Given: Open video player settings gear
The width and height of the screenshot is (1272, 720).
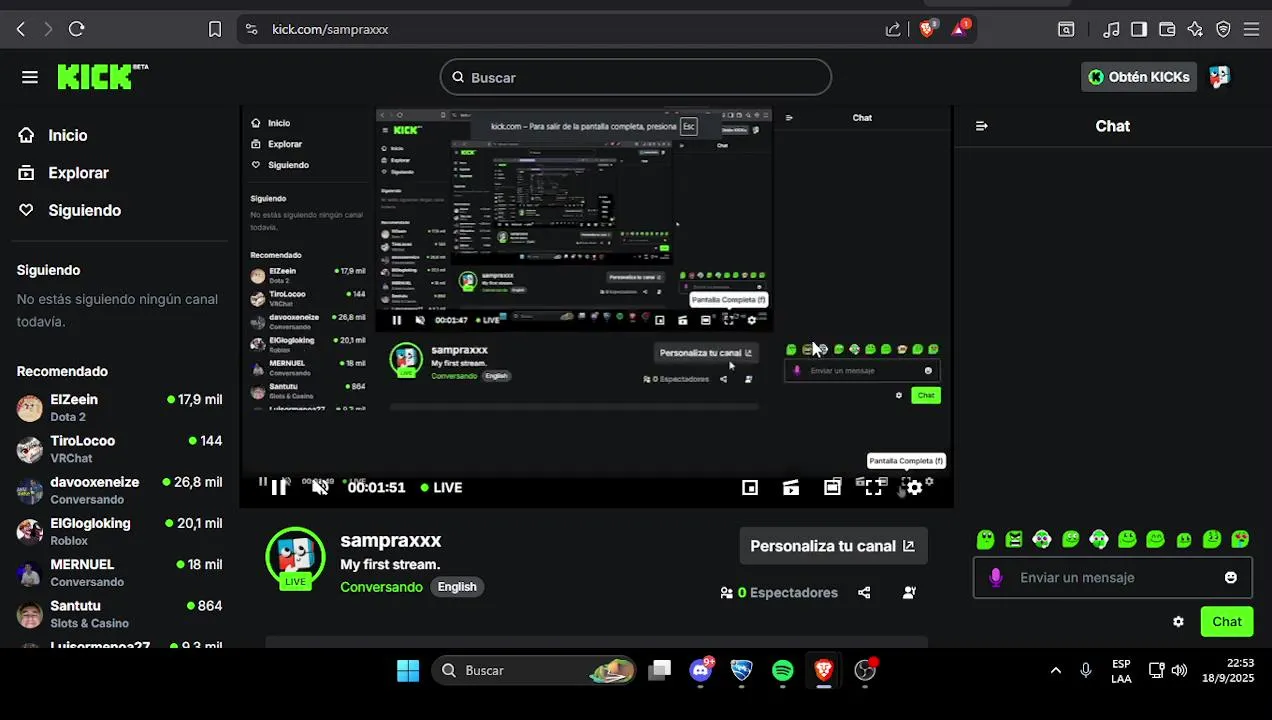Looking at the screenshot, I should (914, 488).
